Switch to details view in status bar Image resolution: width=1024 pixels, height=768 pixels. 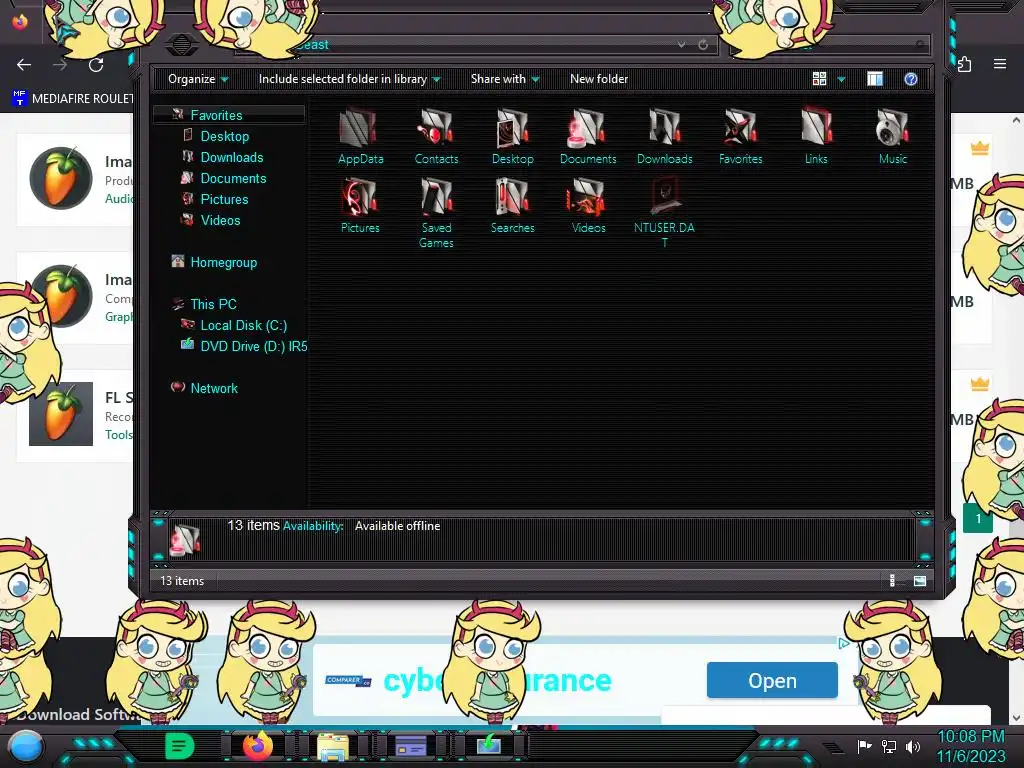click(892, 581)
